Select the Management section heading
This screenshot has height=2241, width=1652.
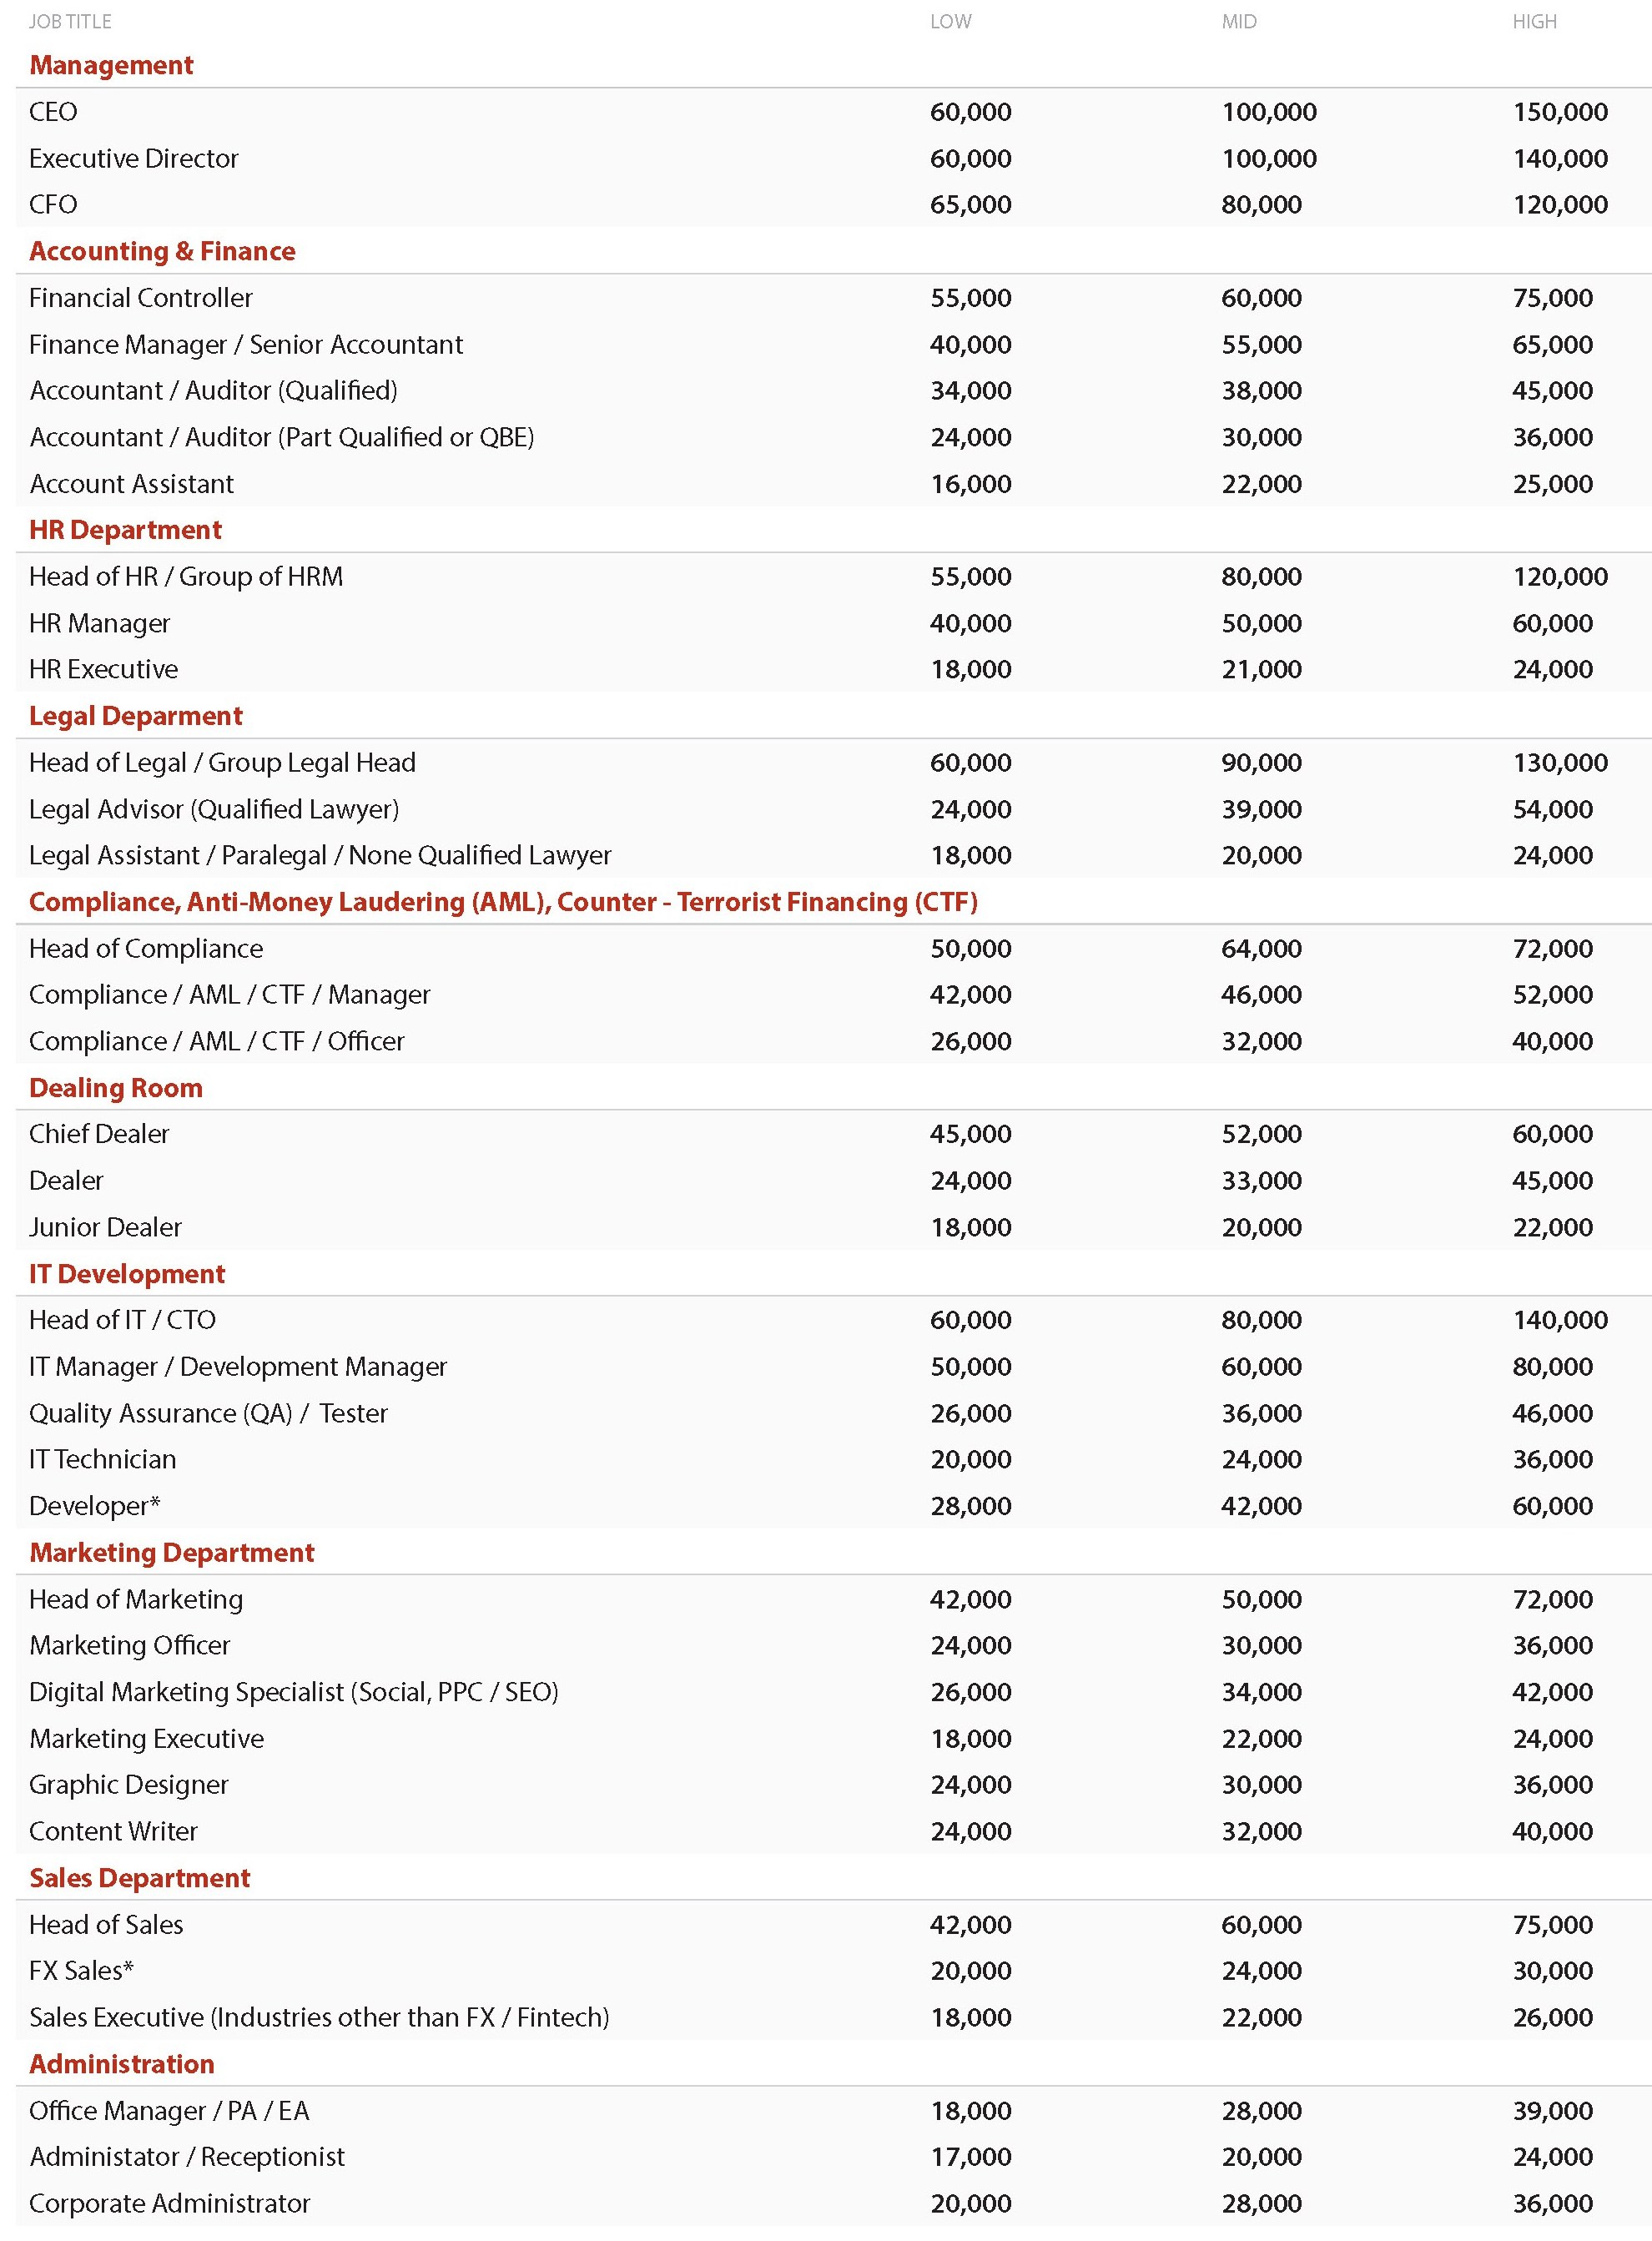111,66
